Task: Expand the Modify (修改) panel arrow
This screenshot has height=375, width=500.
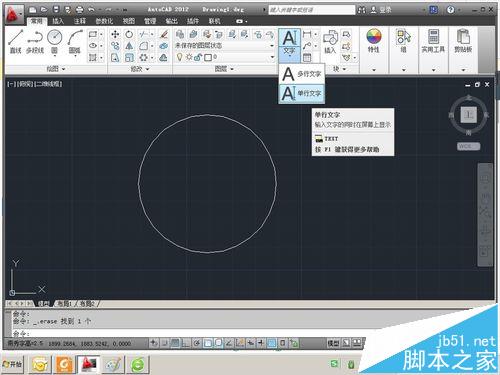Action: tap(148, 69)
